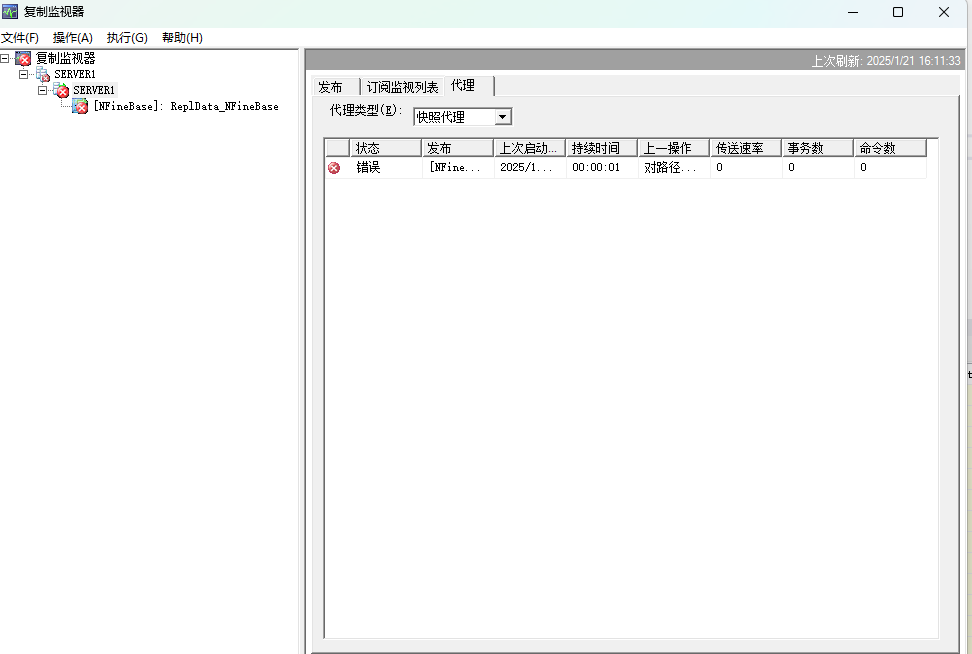Click the 2025/1... last start cell
The height and width of the screenshot is (654, 972).
pos(530,167)
